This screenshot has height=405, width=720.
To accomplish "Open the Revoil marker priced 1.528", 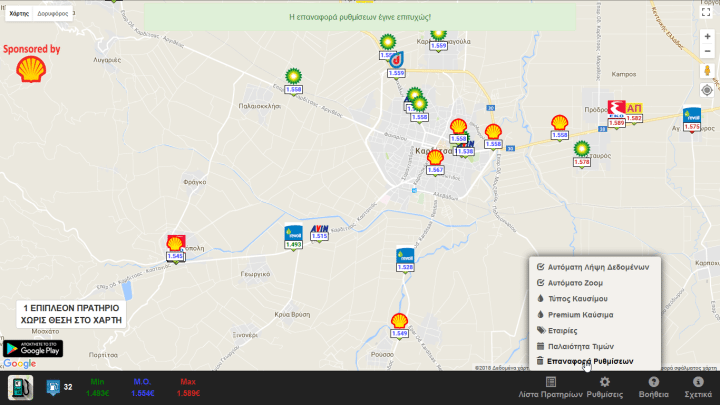I will click(x=405, y=260).
